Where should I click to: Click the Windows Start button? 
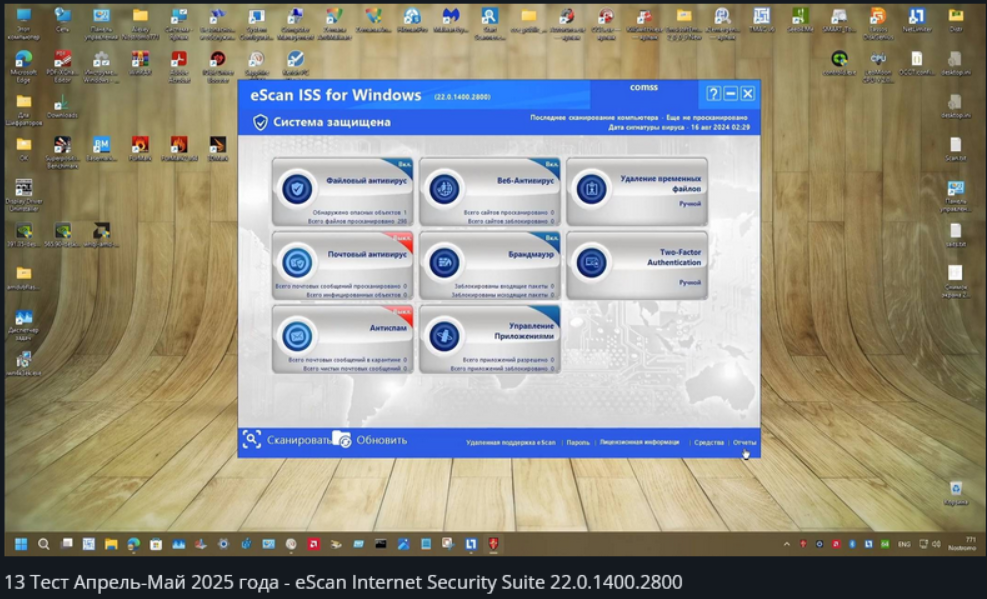pos(21,544)
